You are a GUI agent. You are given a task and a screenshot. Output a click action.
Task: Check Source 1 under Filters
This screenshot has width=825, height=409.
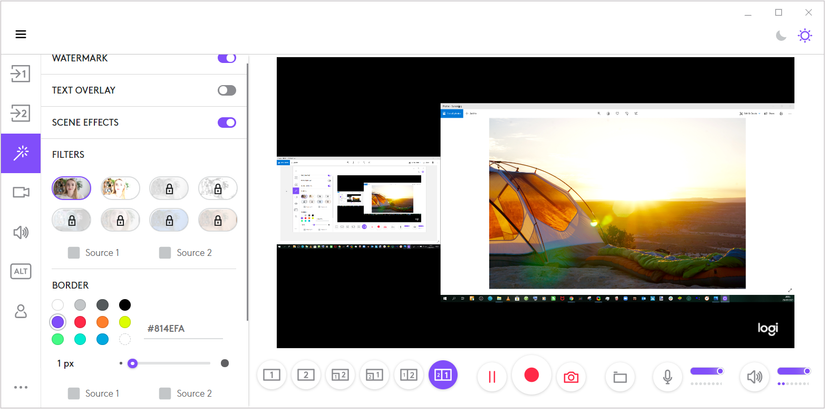[x=74, y=253]
